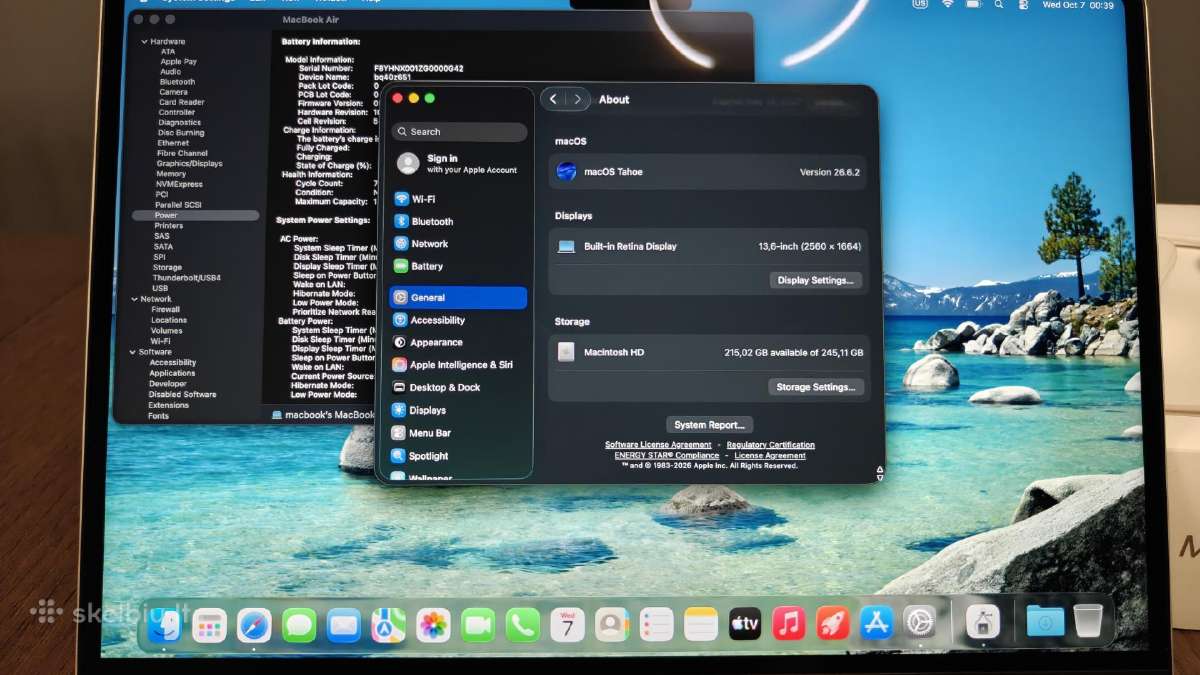
Task: Open Displays in Settings sidebar
Action: point(458,410)
